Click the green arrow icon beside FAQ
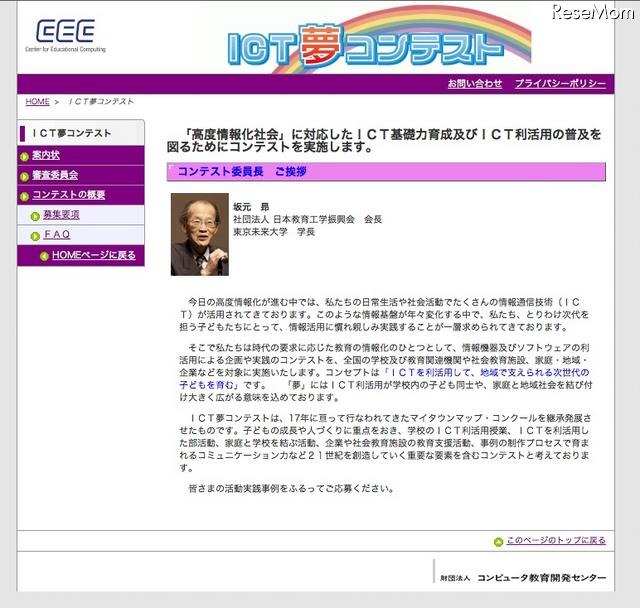 (35, 236)
